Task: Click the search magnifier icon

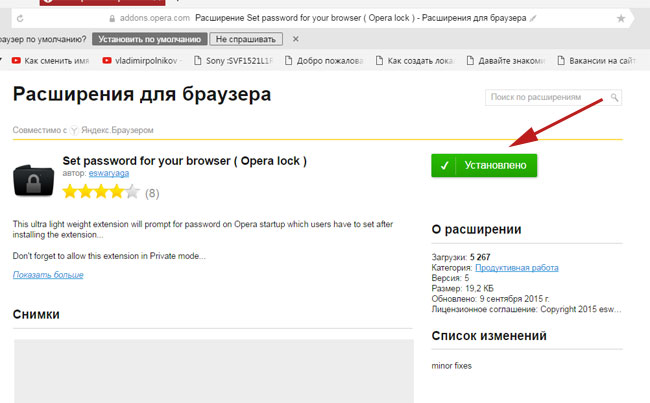Action: 614,97
